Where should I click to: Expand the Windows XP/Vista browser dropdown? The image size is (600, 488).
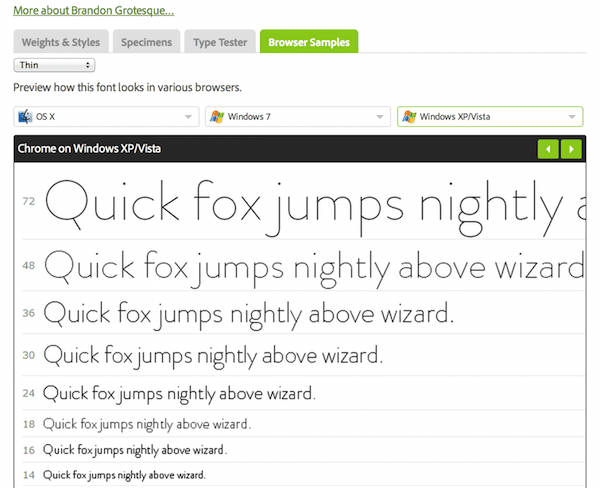tap(490, 116)
